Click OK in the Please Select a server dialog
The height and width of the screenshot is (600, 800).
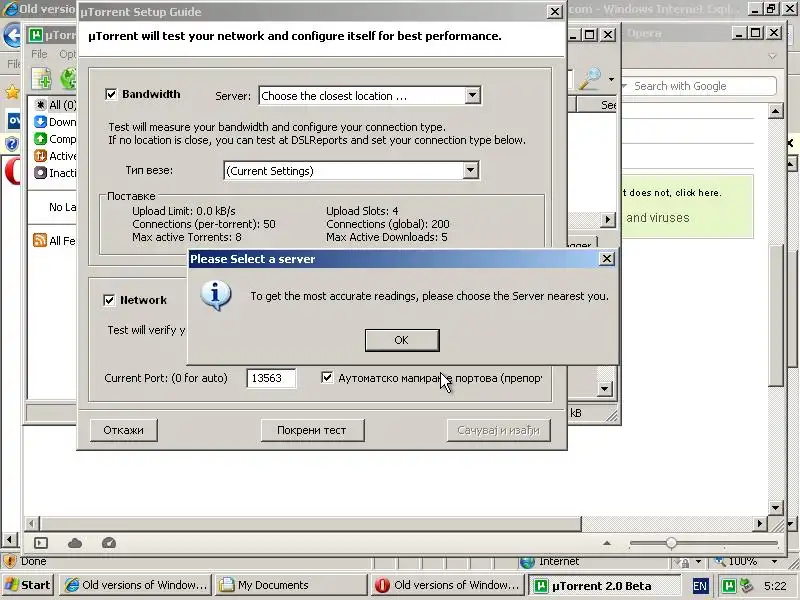pos(402,340)
